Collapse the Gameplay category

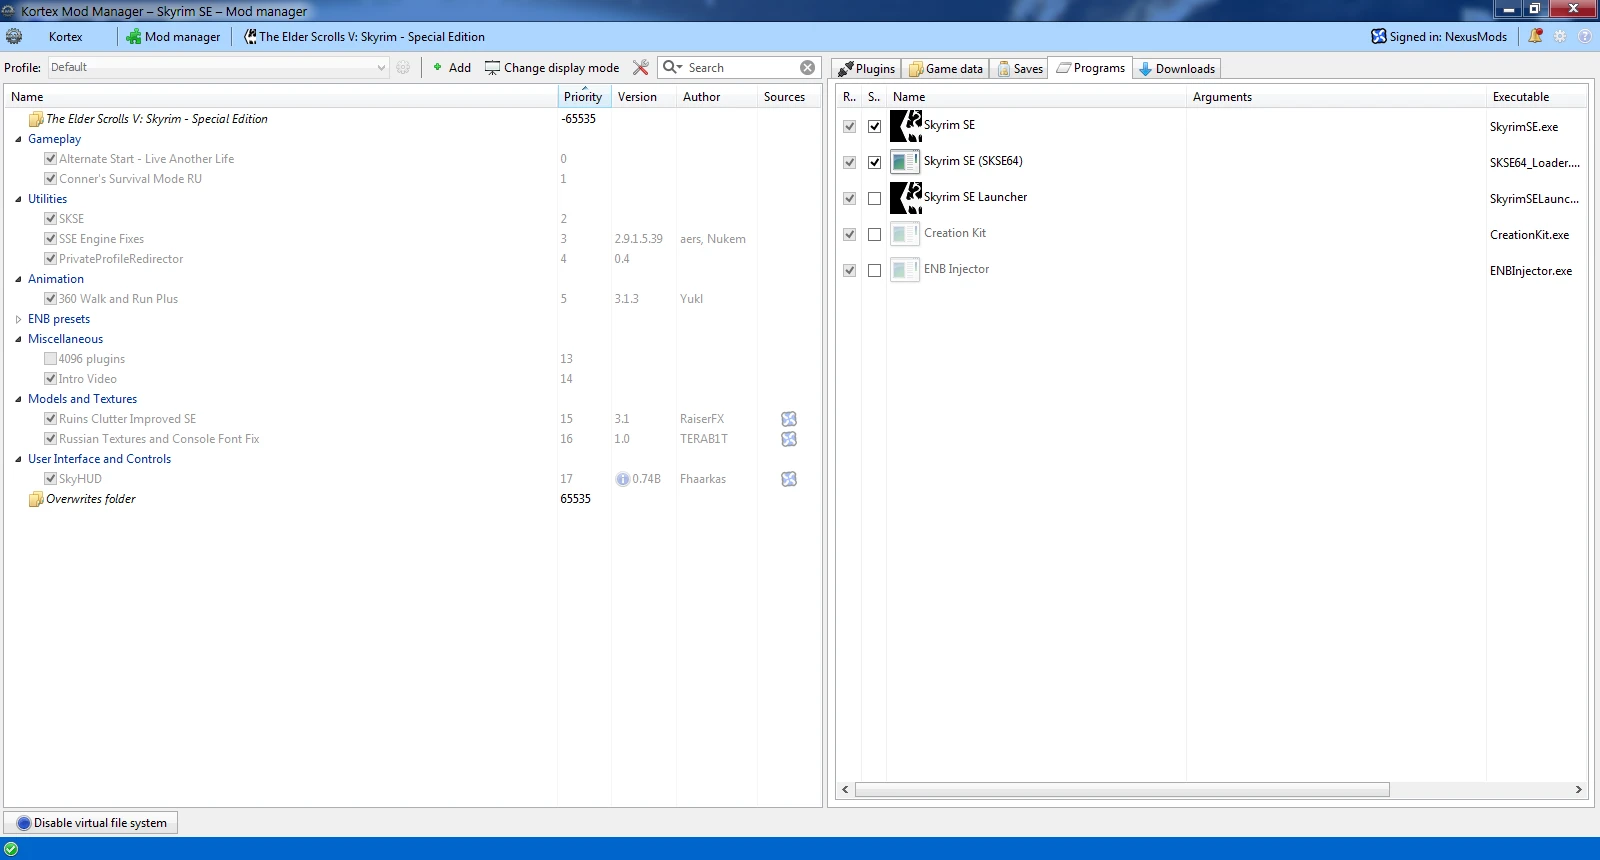point(18,139)
